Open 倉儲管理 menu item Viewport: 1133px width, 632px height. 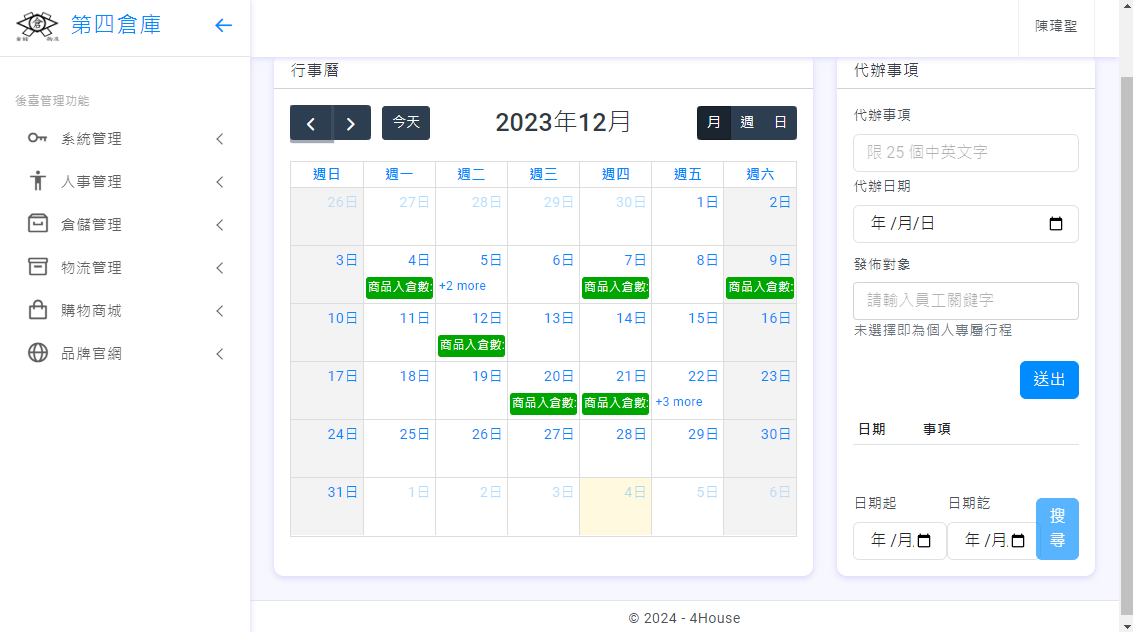pos(125,225)
